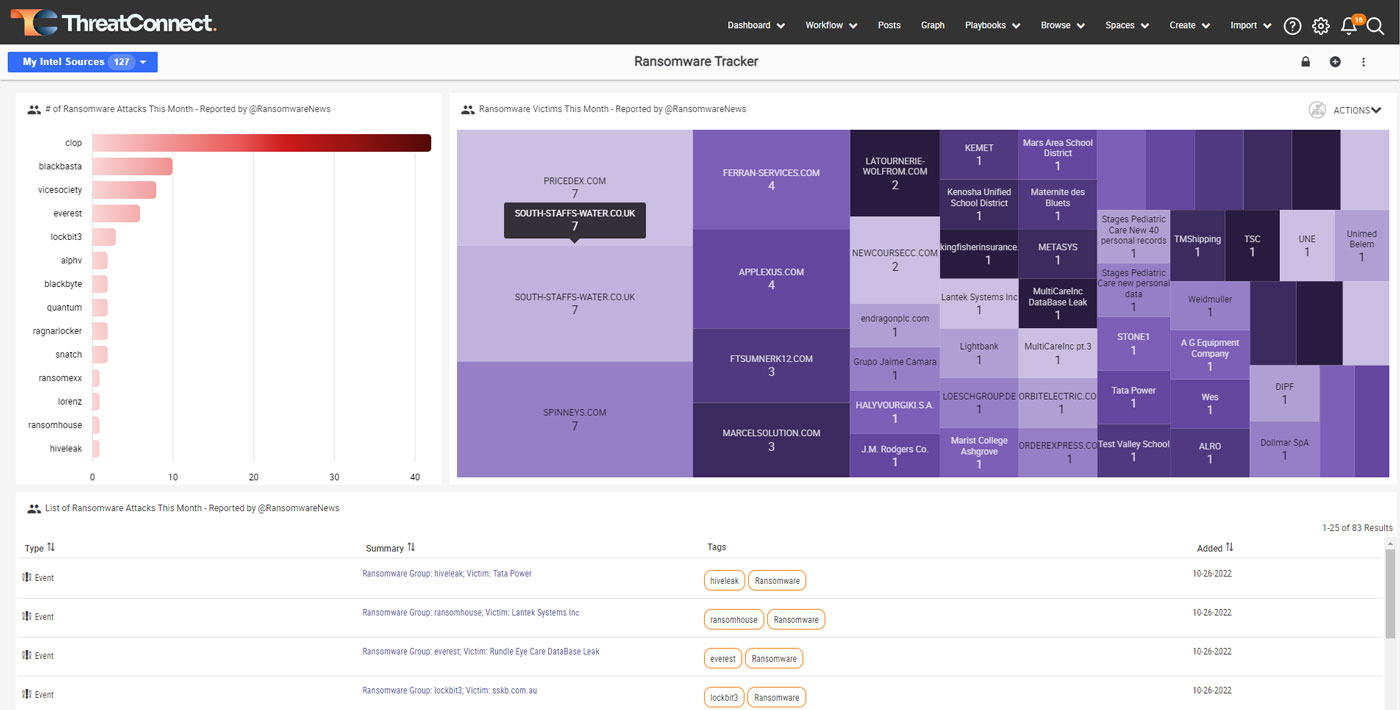
Task: Click the TMShipping treemap cell
Action: (1197, 246)
